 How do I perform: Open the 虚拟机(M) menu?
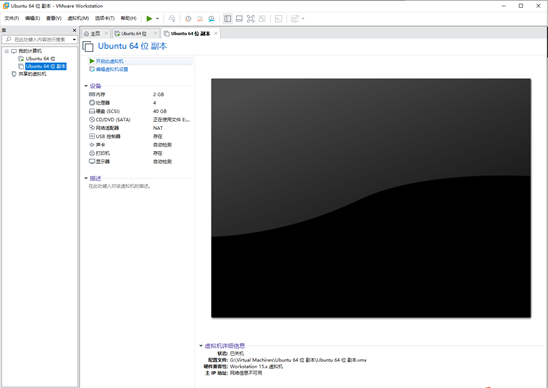click(x=78, y=18)
